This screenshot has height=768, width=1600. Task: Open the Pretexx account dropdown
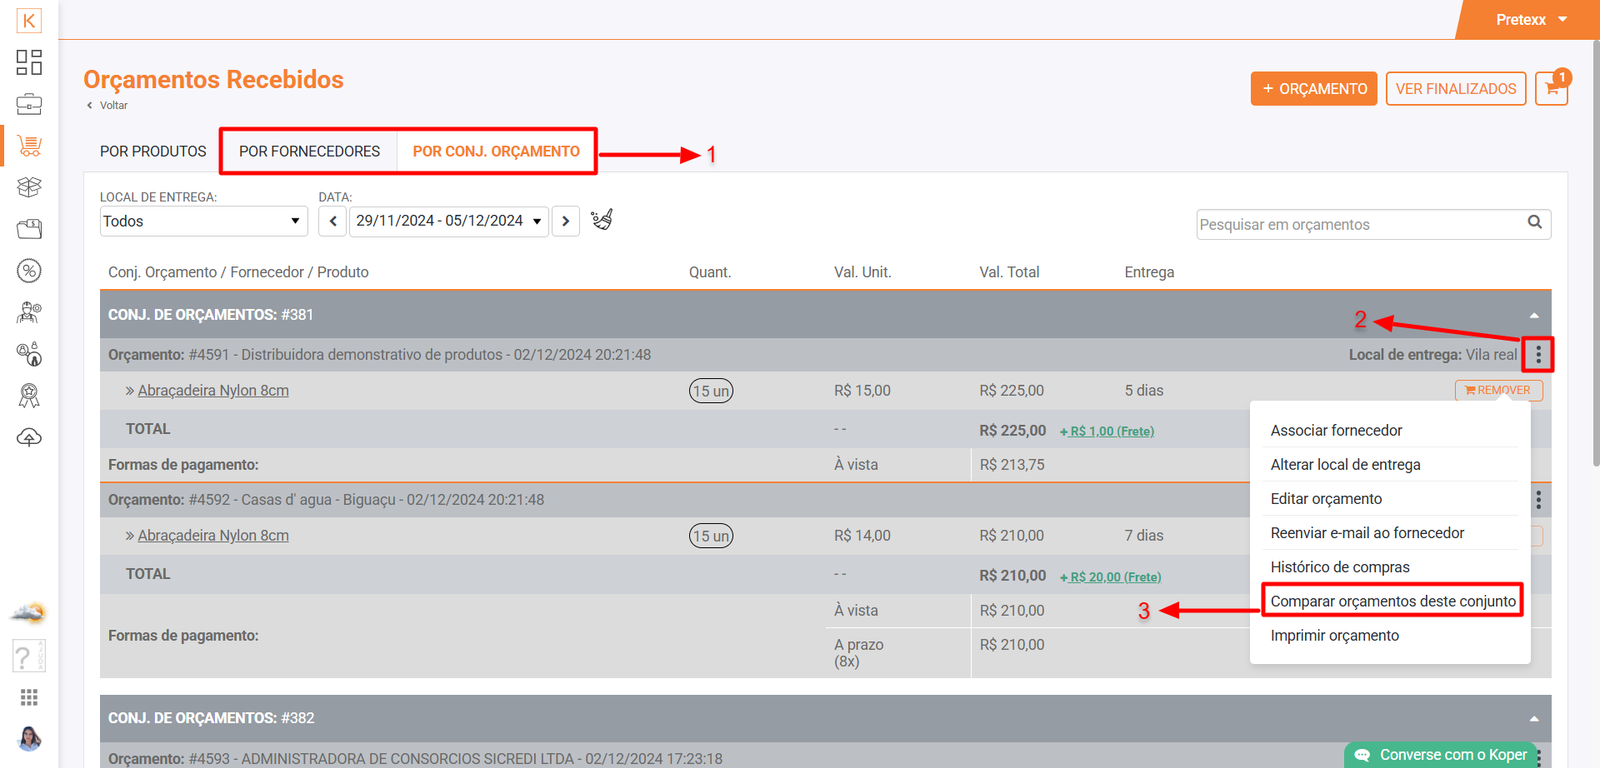pyautogui.click(x=1530, y=20)
